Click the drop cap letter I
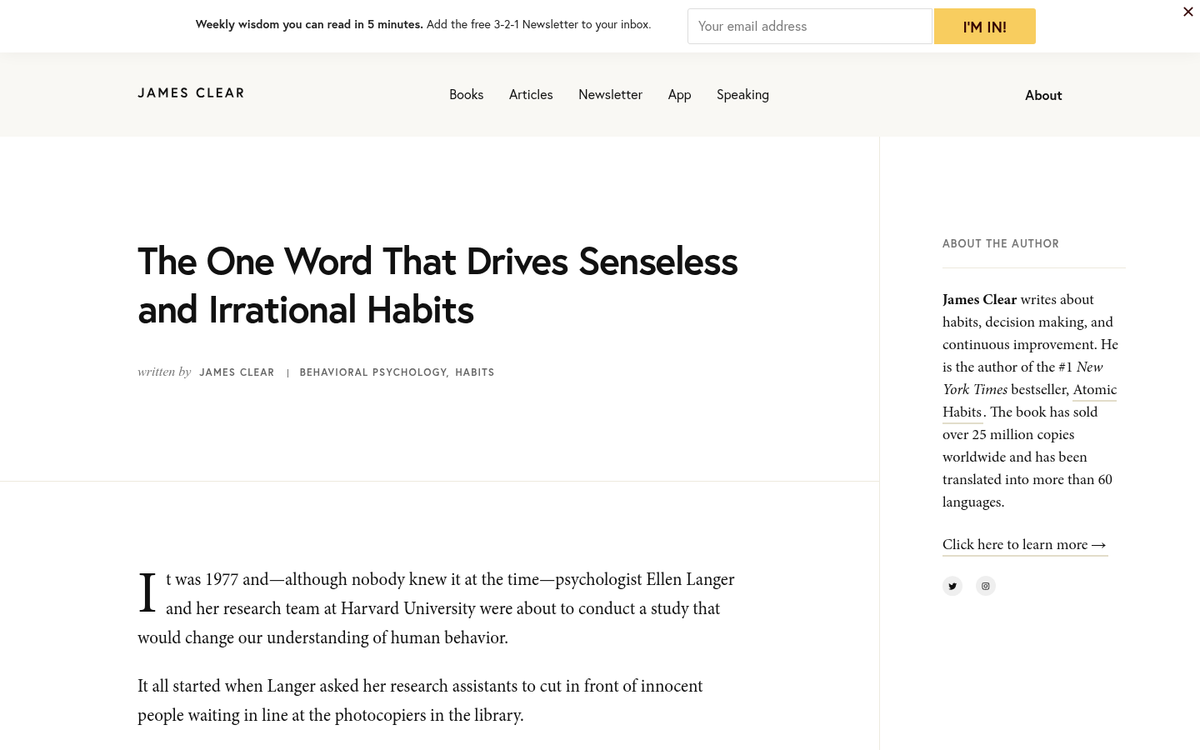Image resolution: width=1200 pixels, height=750 pixels. (147, 592)
